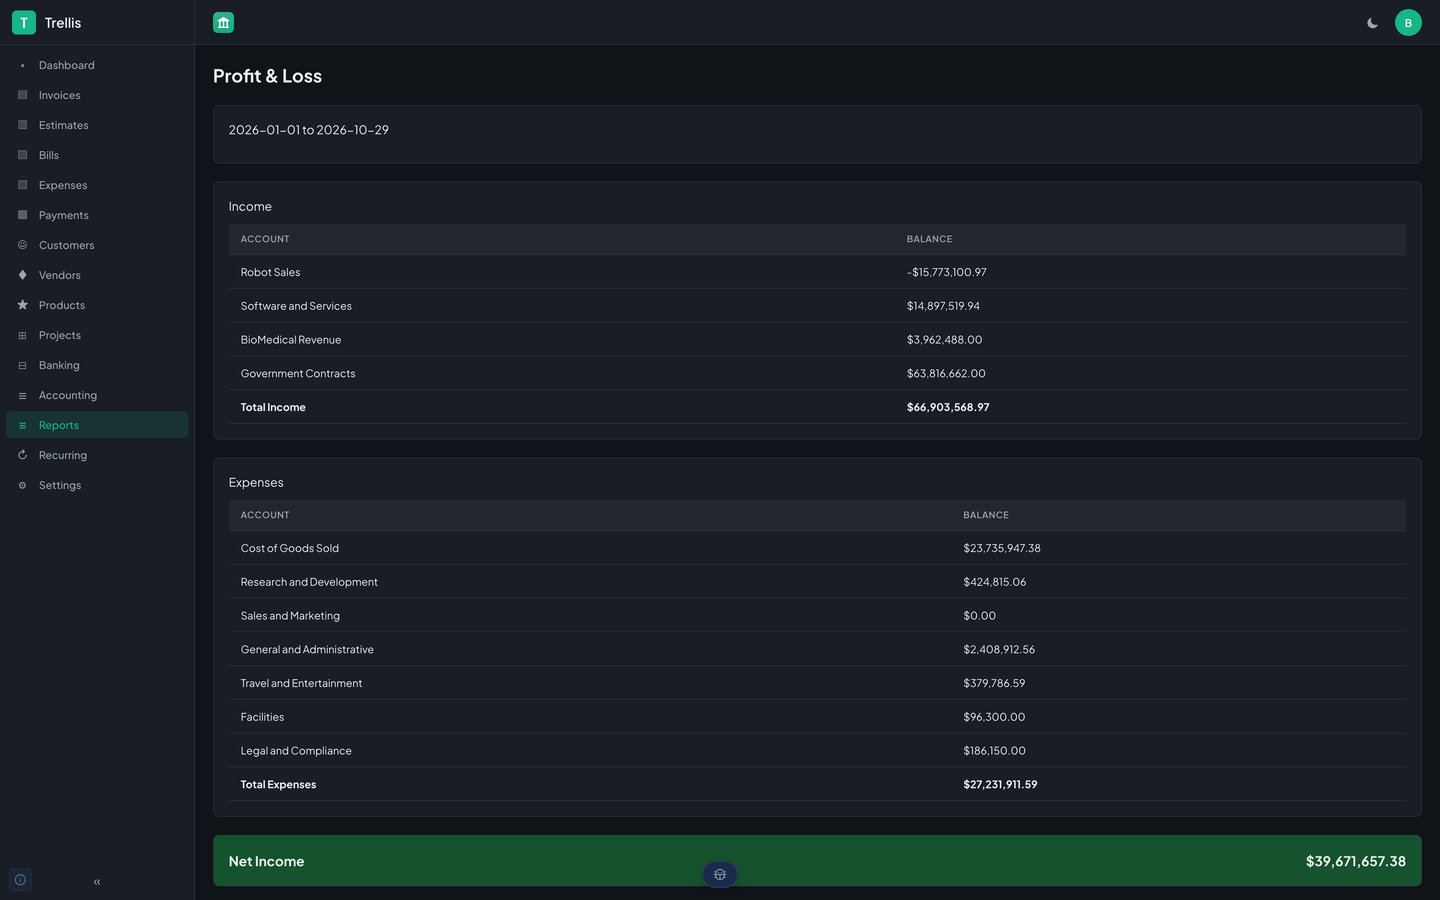The width and height of the screenshot is (1440, 900).
Task: Click Cost of Goods Sold row
Action: point(817,548)
